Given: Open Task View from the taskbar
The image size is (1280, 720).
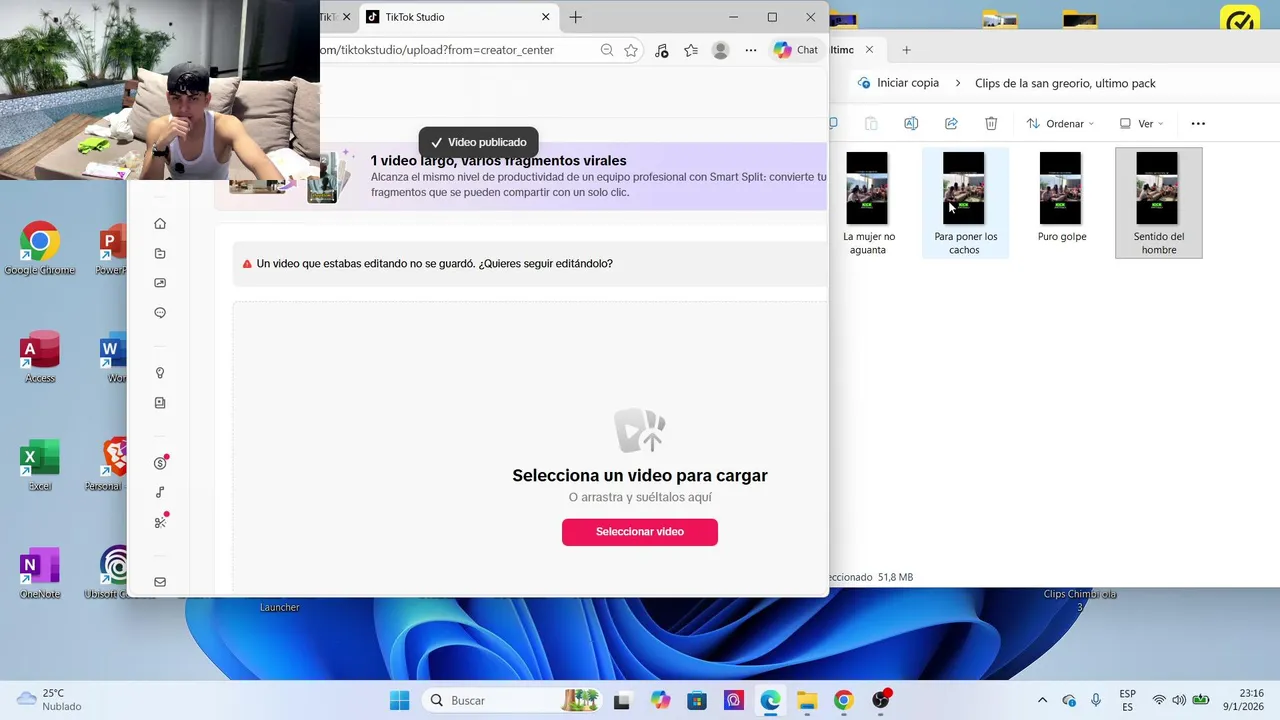Looking at the screenshot, I should [x=622, y=701].
